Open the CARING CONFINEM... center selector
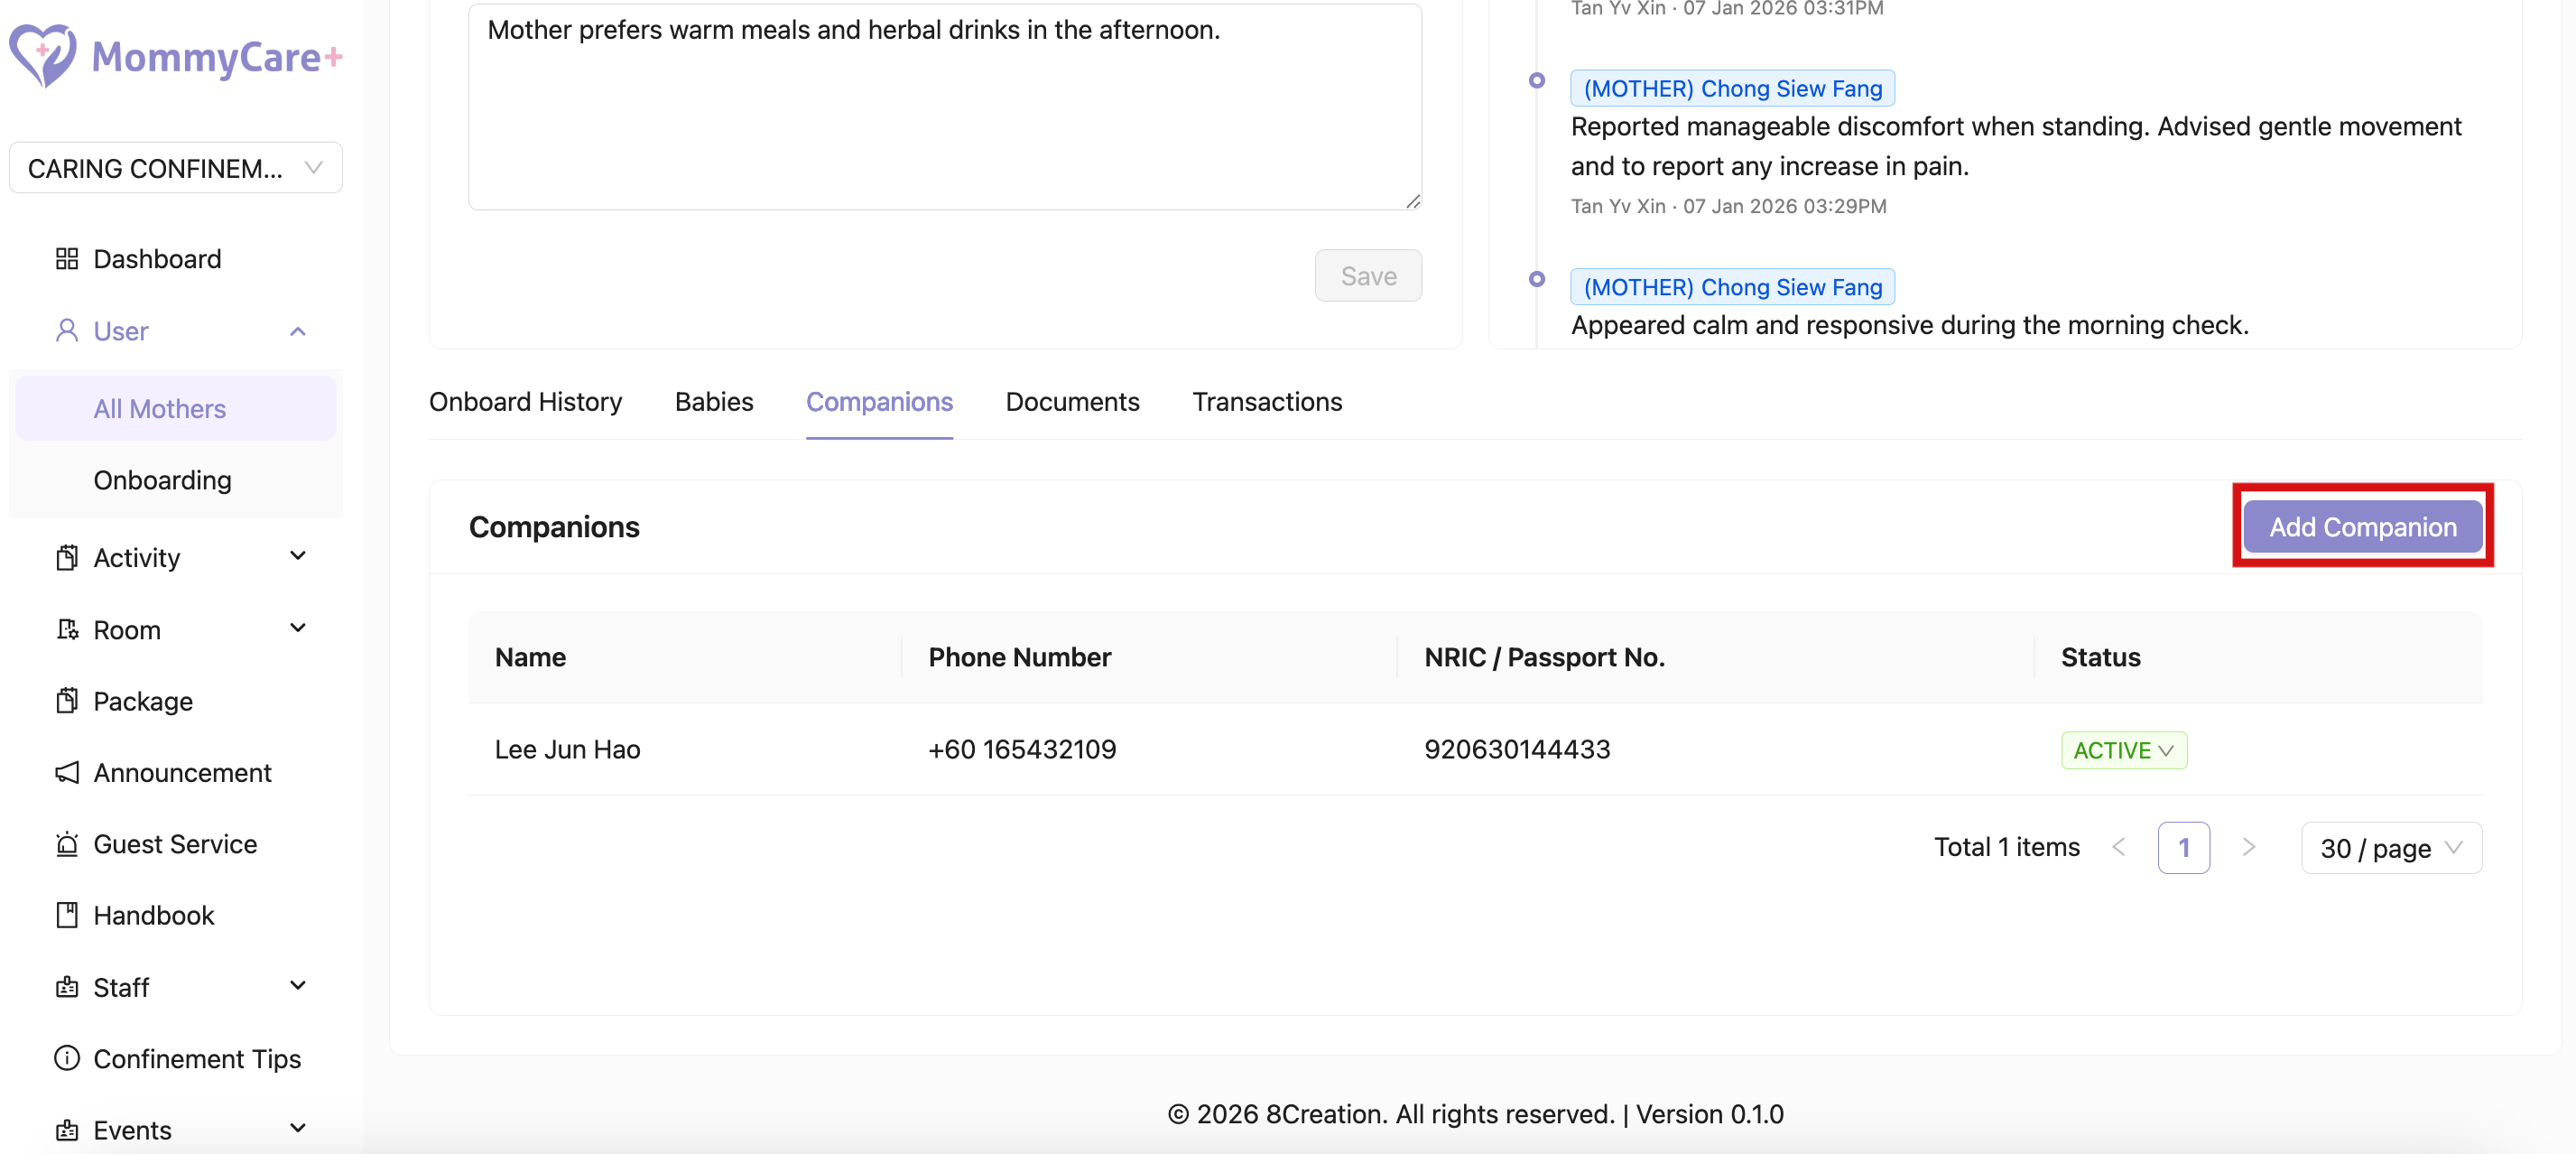Image resolution: width=2576 pixels, height=1154 pixels. [x=175, y=168]
